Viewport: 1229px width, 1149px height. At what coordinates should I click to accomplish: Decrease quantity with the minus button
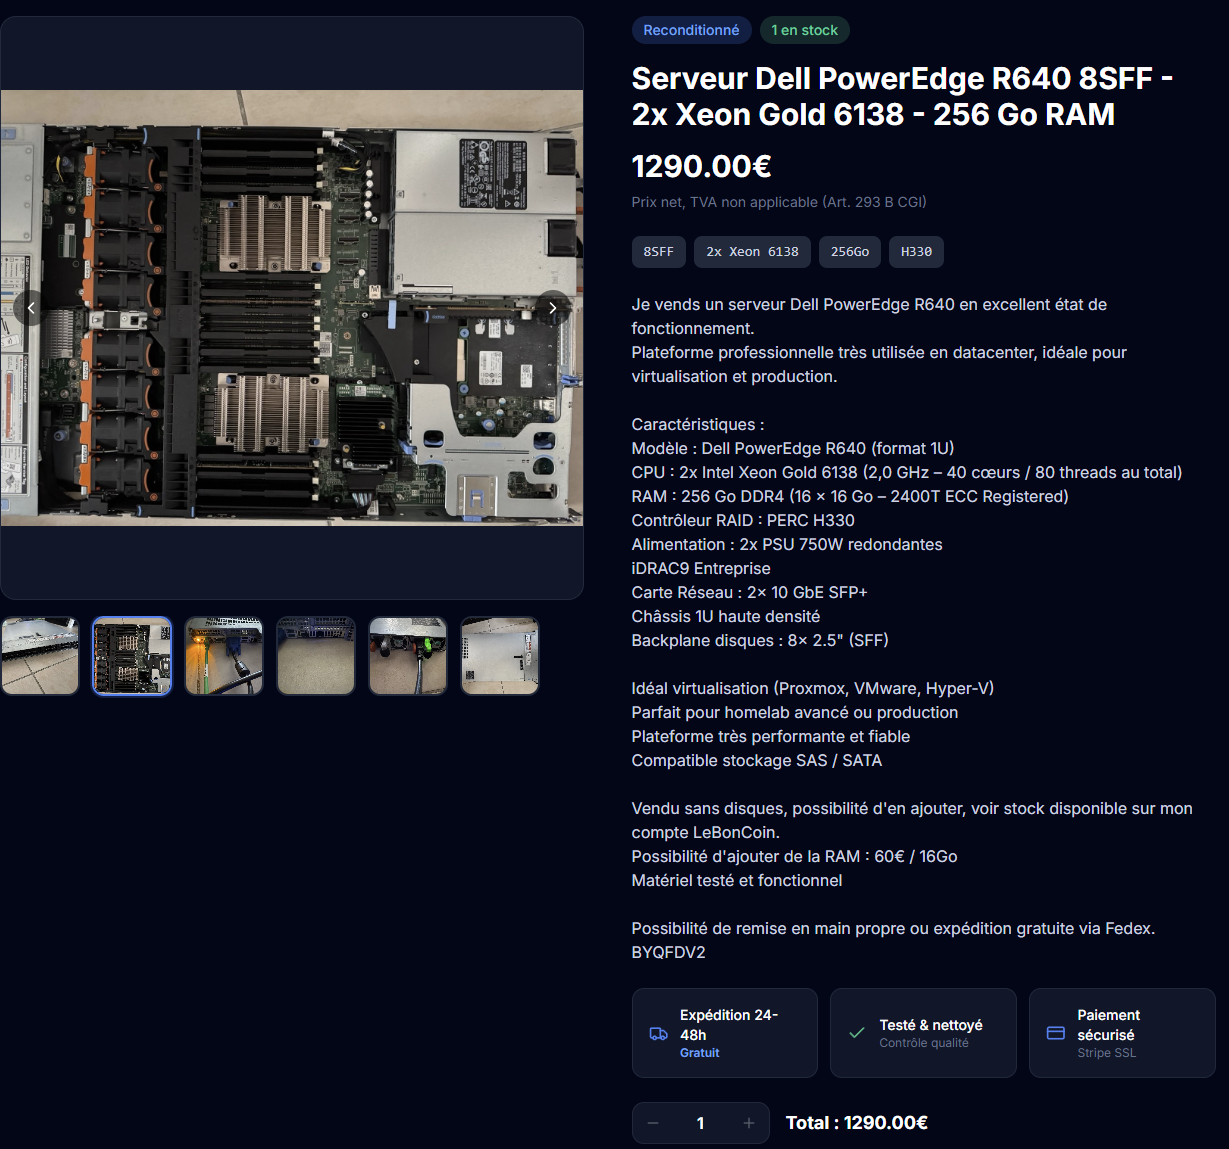point(653,1123)
